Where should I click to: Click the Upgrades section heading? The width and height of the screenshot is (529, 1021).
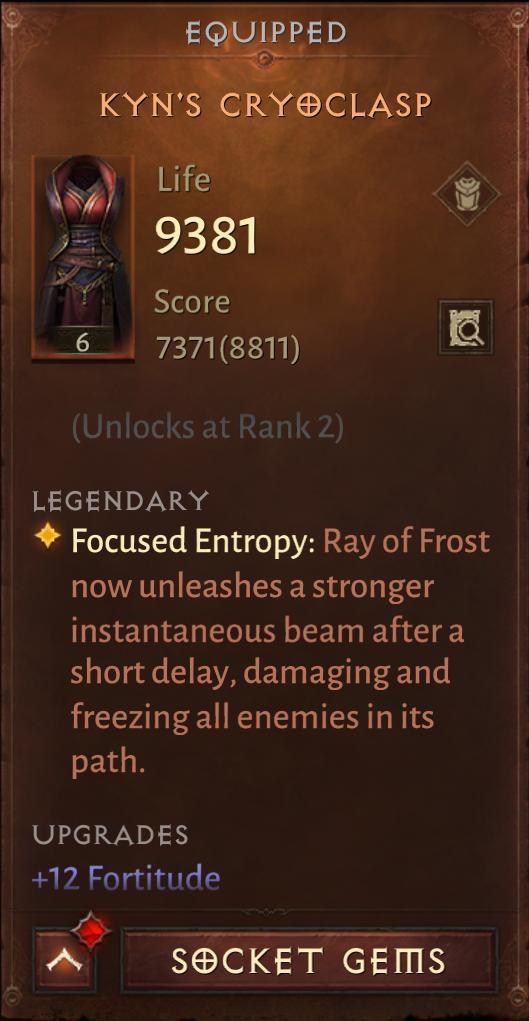(x=110, y=834)
